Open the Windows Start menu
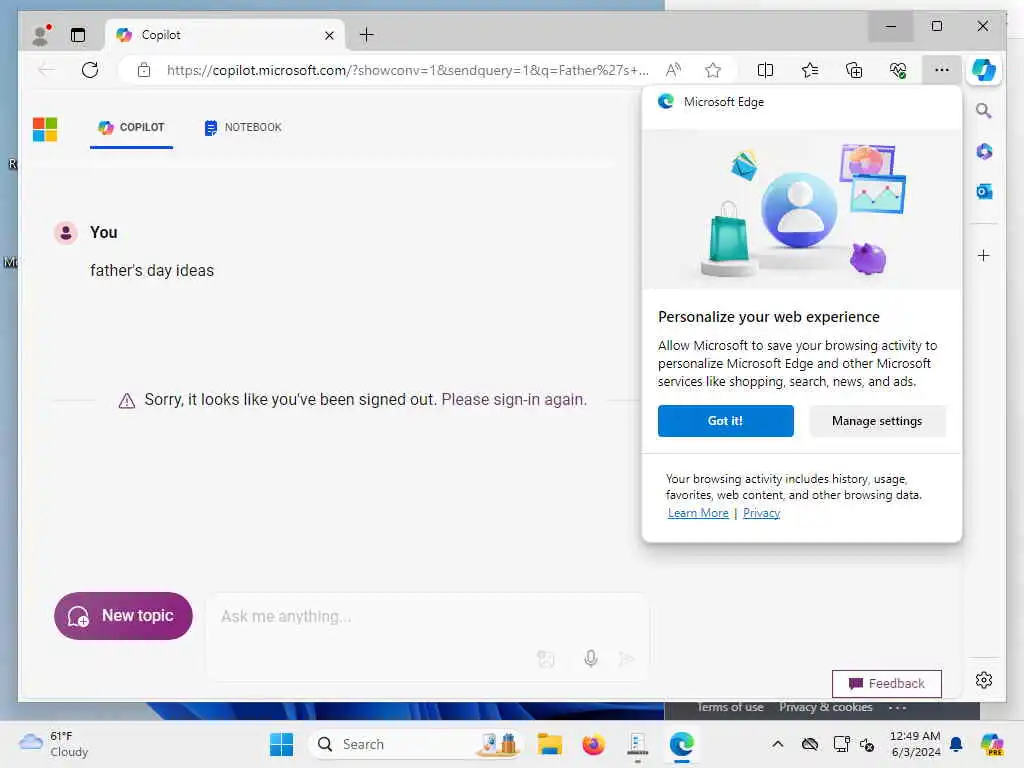This screenshot has width=1024, height=768. [x=281, y=744]
